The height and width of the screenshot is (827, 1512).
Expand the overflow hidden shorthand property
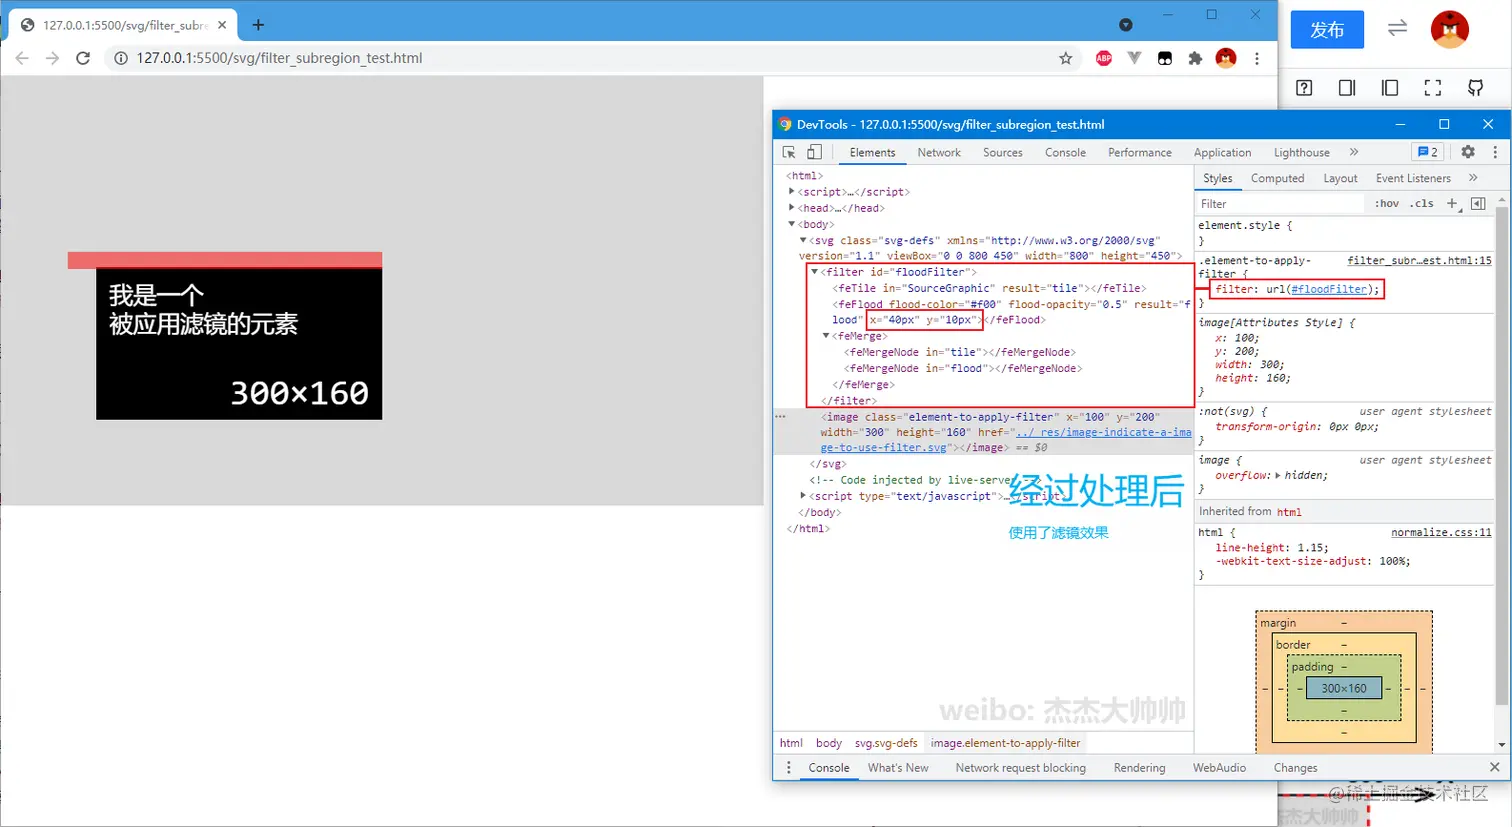[1277, 475]
